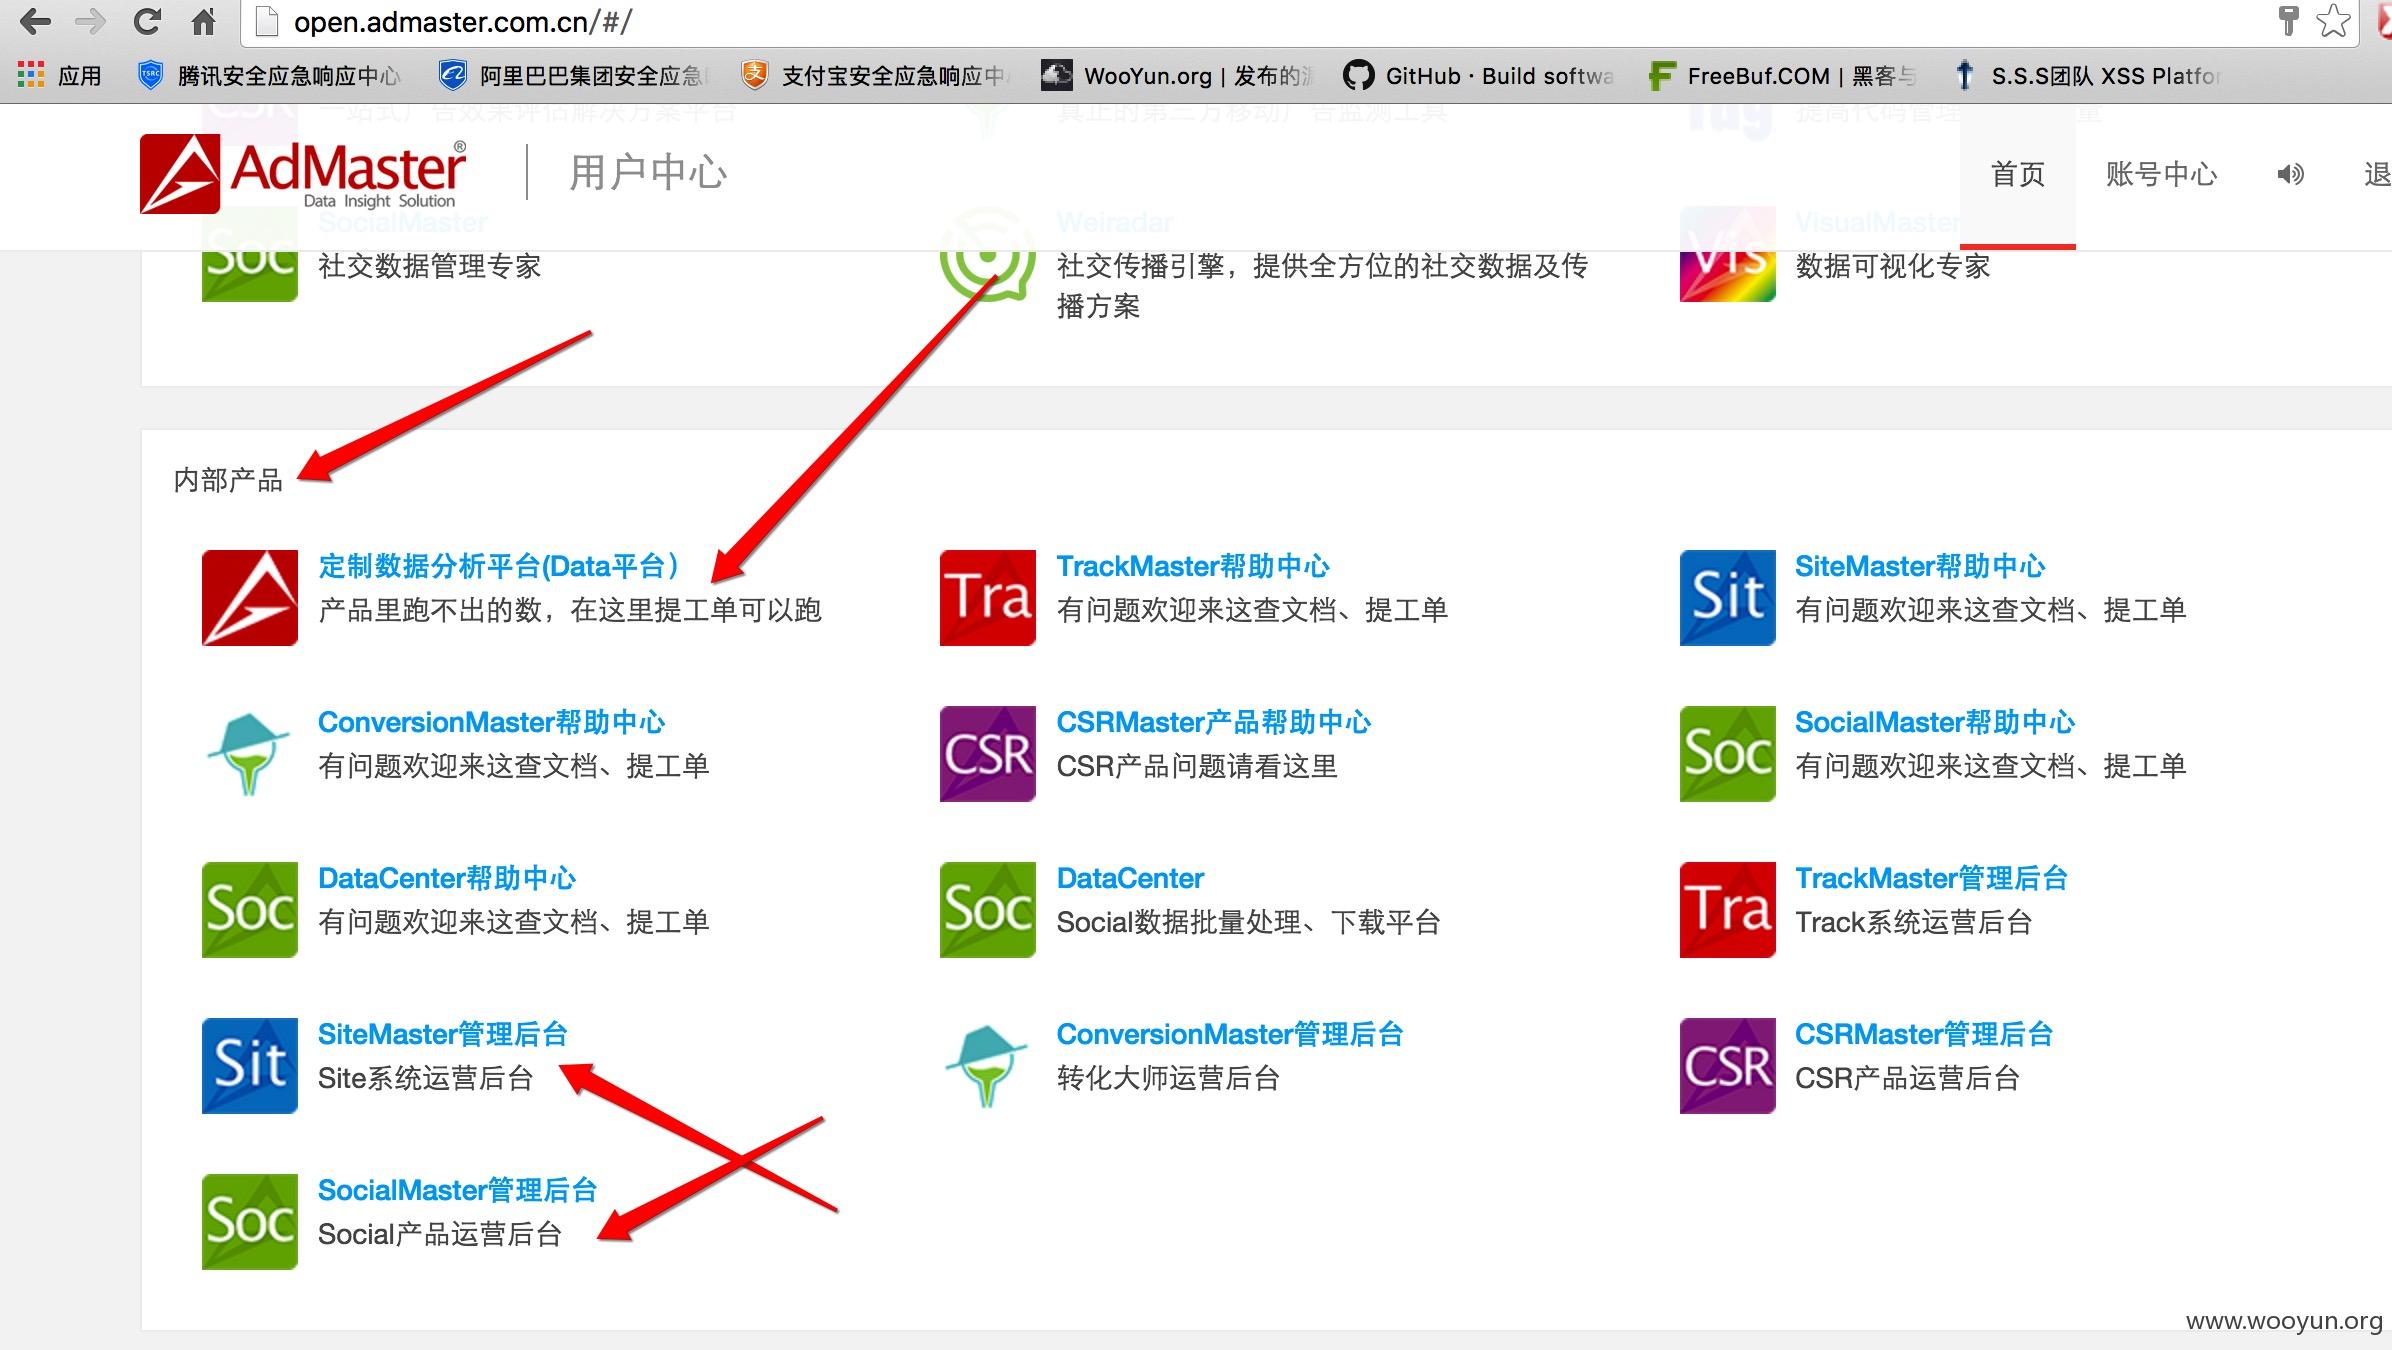
Task: Open 阿里巴巴集团安全应急 bookmark
Action: [x=573, y=76]
